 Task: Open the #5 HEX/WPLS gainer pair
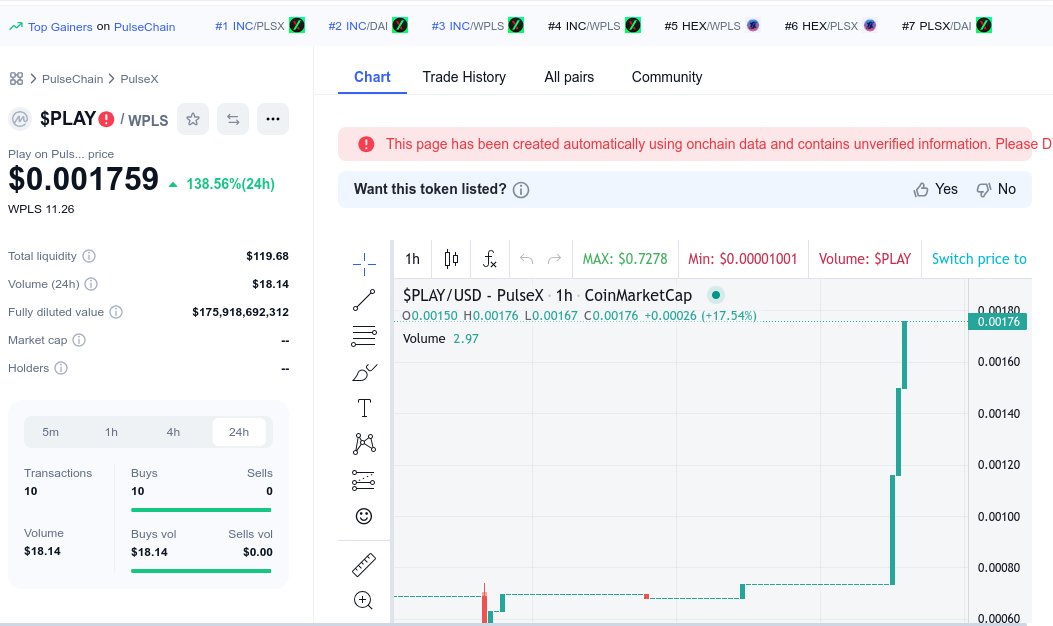coord(712,26)
